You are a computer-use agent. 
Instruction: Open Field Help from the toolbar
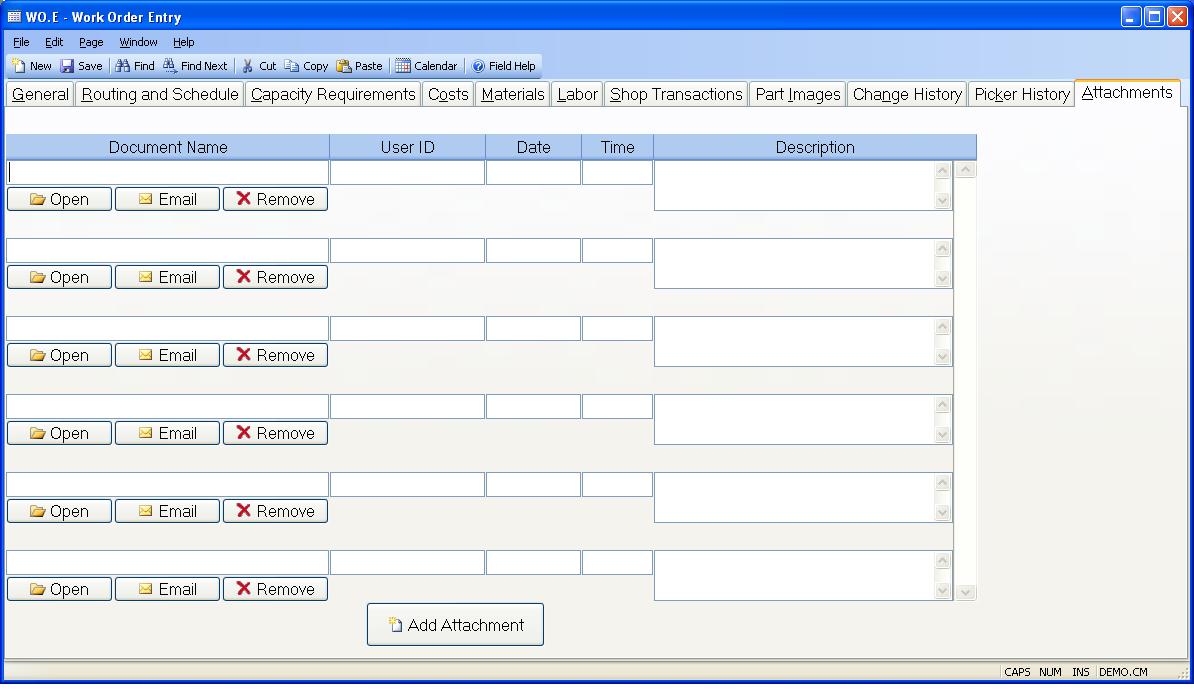pos(478,66)
